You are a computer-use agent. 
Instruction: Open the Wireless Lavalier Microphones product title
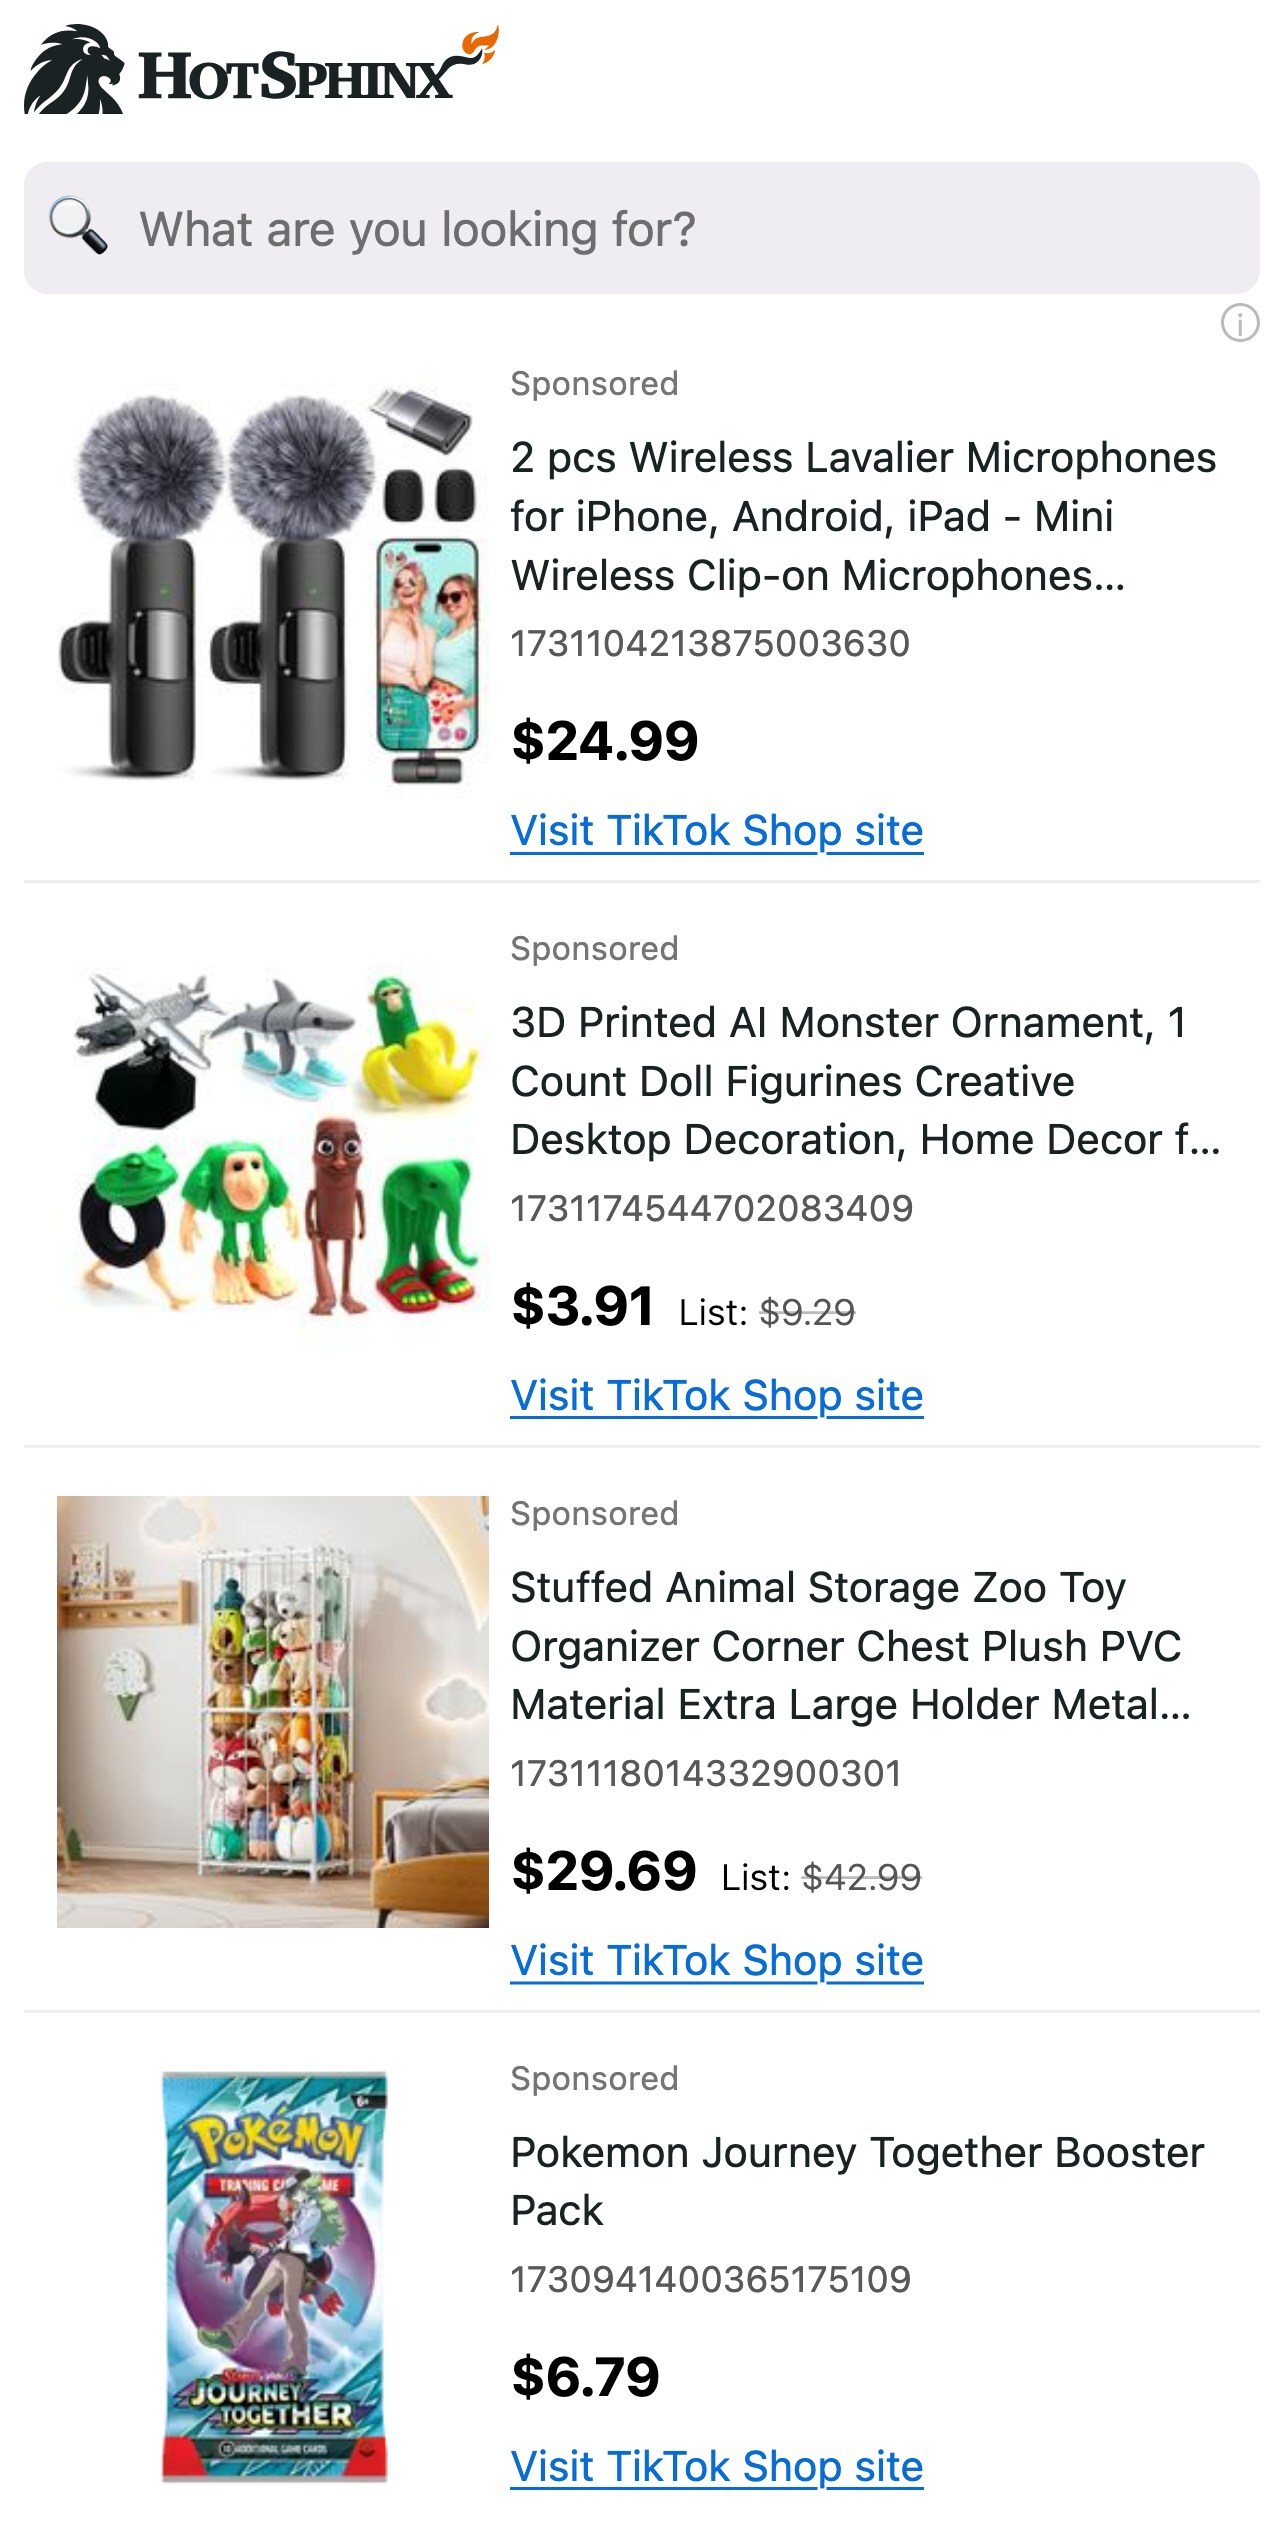[862, 516]
